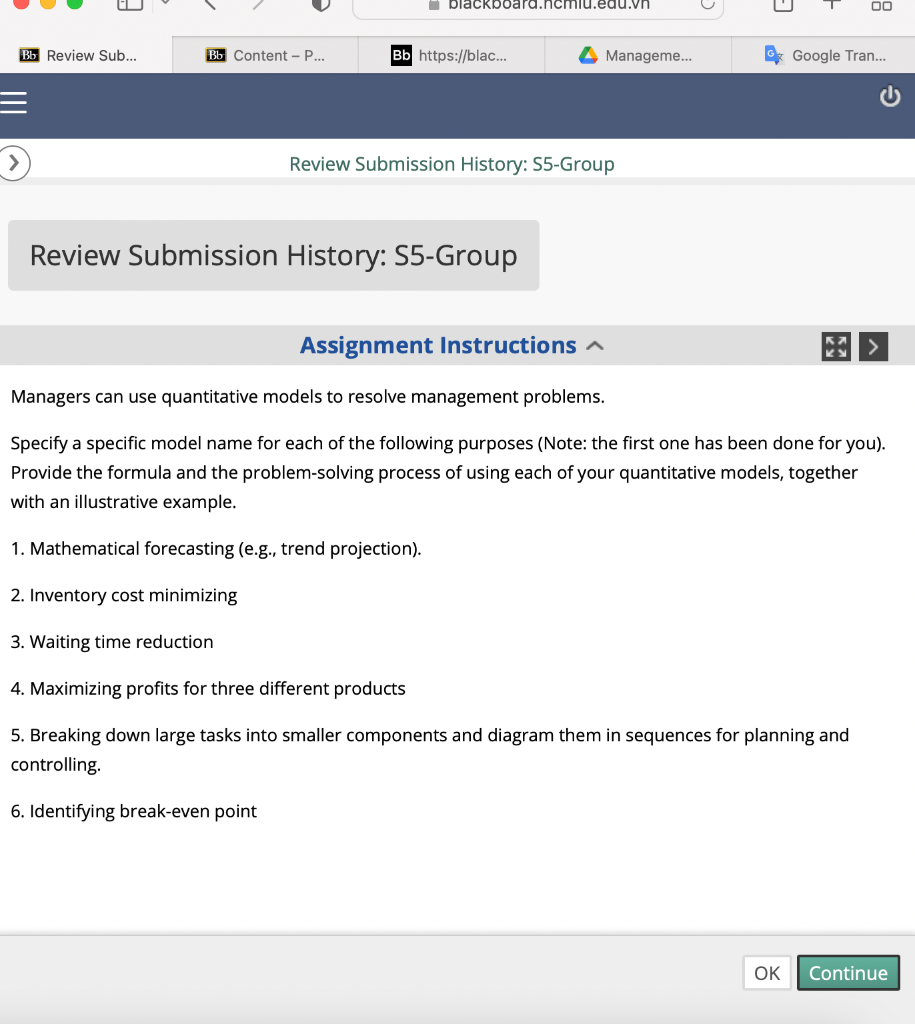This screenshot has width=915, height=1024.
Task: Open the sidebar dropdown chevron
Action: coord(165,4)
